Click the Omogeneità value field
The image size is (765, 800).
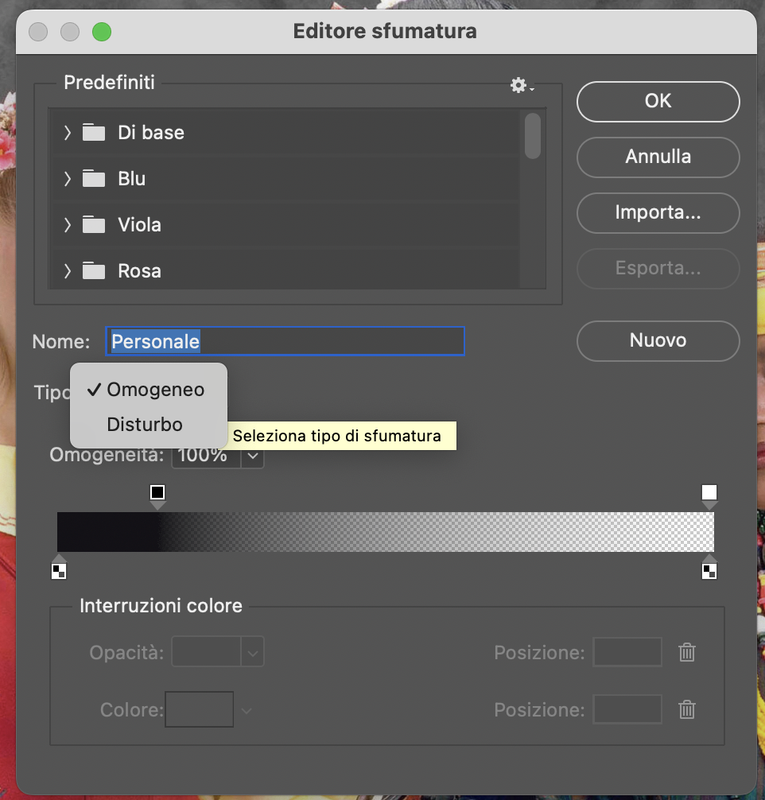[x=206, y=455]
